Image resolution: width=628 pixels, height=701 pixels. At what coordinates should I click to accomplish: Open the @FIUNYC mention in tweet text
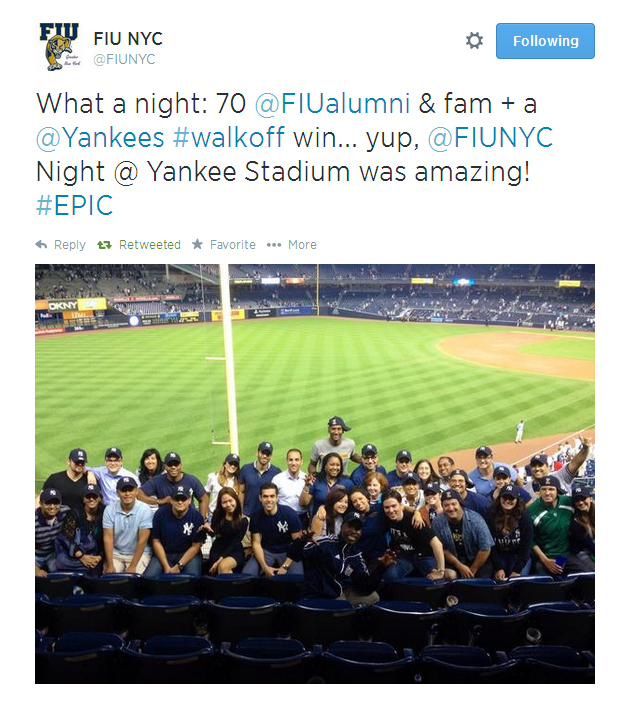[x=490, y=138]
